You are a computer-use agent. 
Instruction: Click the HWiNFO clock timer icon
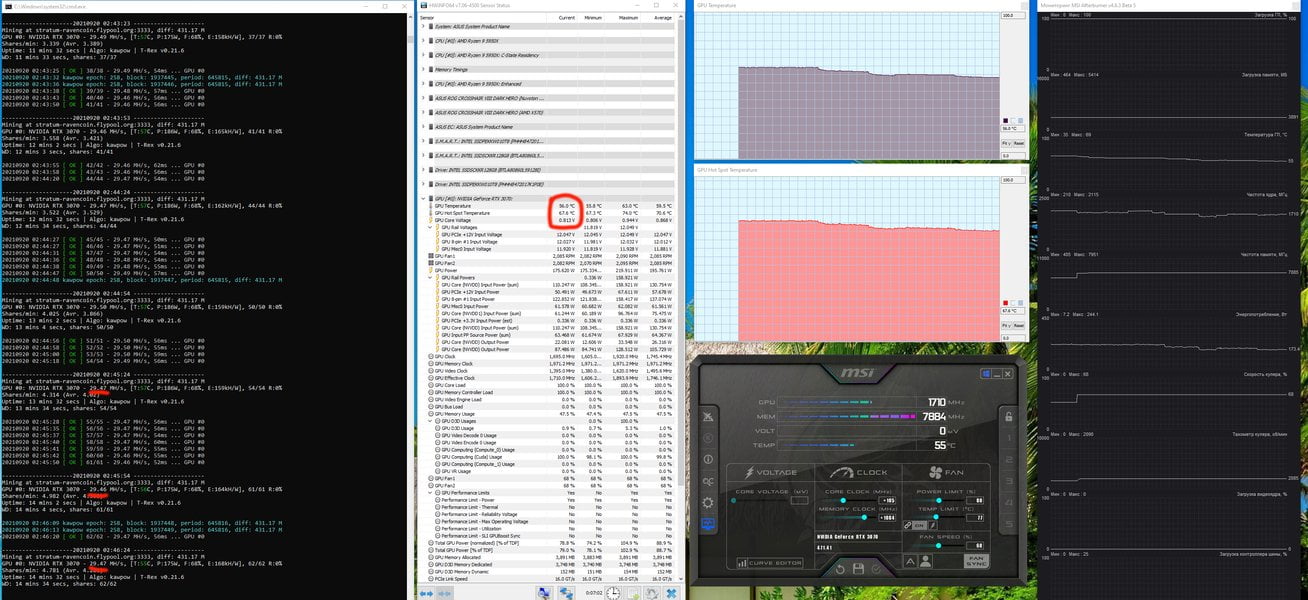(x=613, y=594)
